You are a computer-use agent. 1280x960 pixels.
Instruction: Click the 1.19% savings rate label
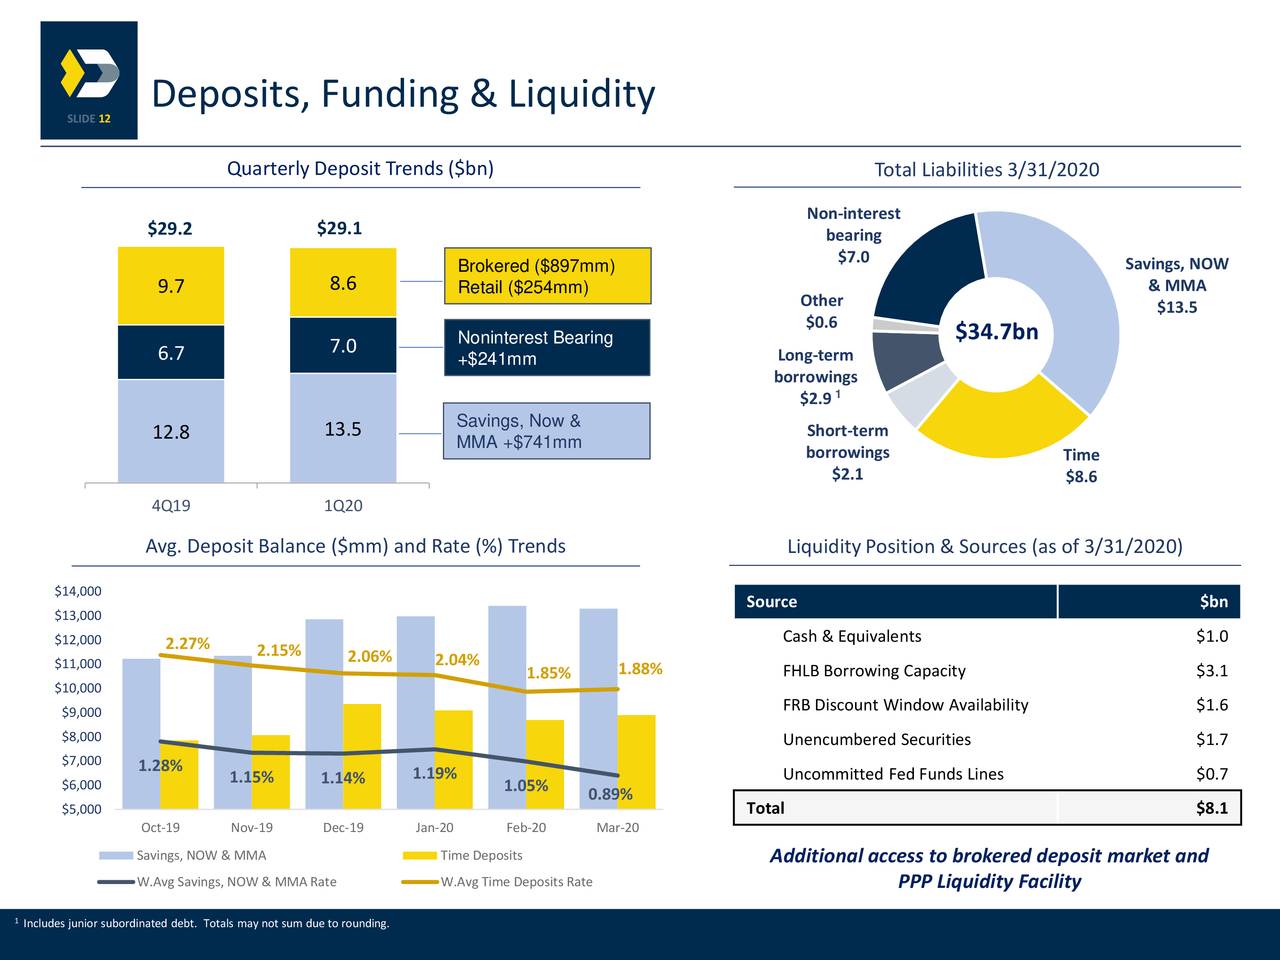435,773
